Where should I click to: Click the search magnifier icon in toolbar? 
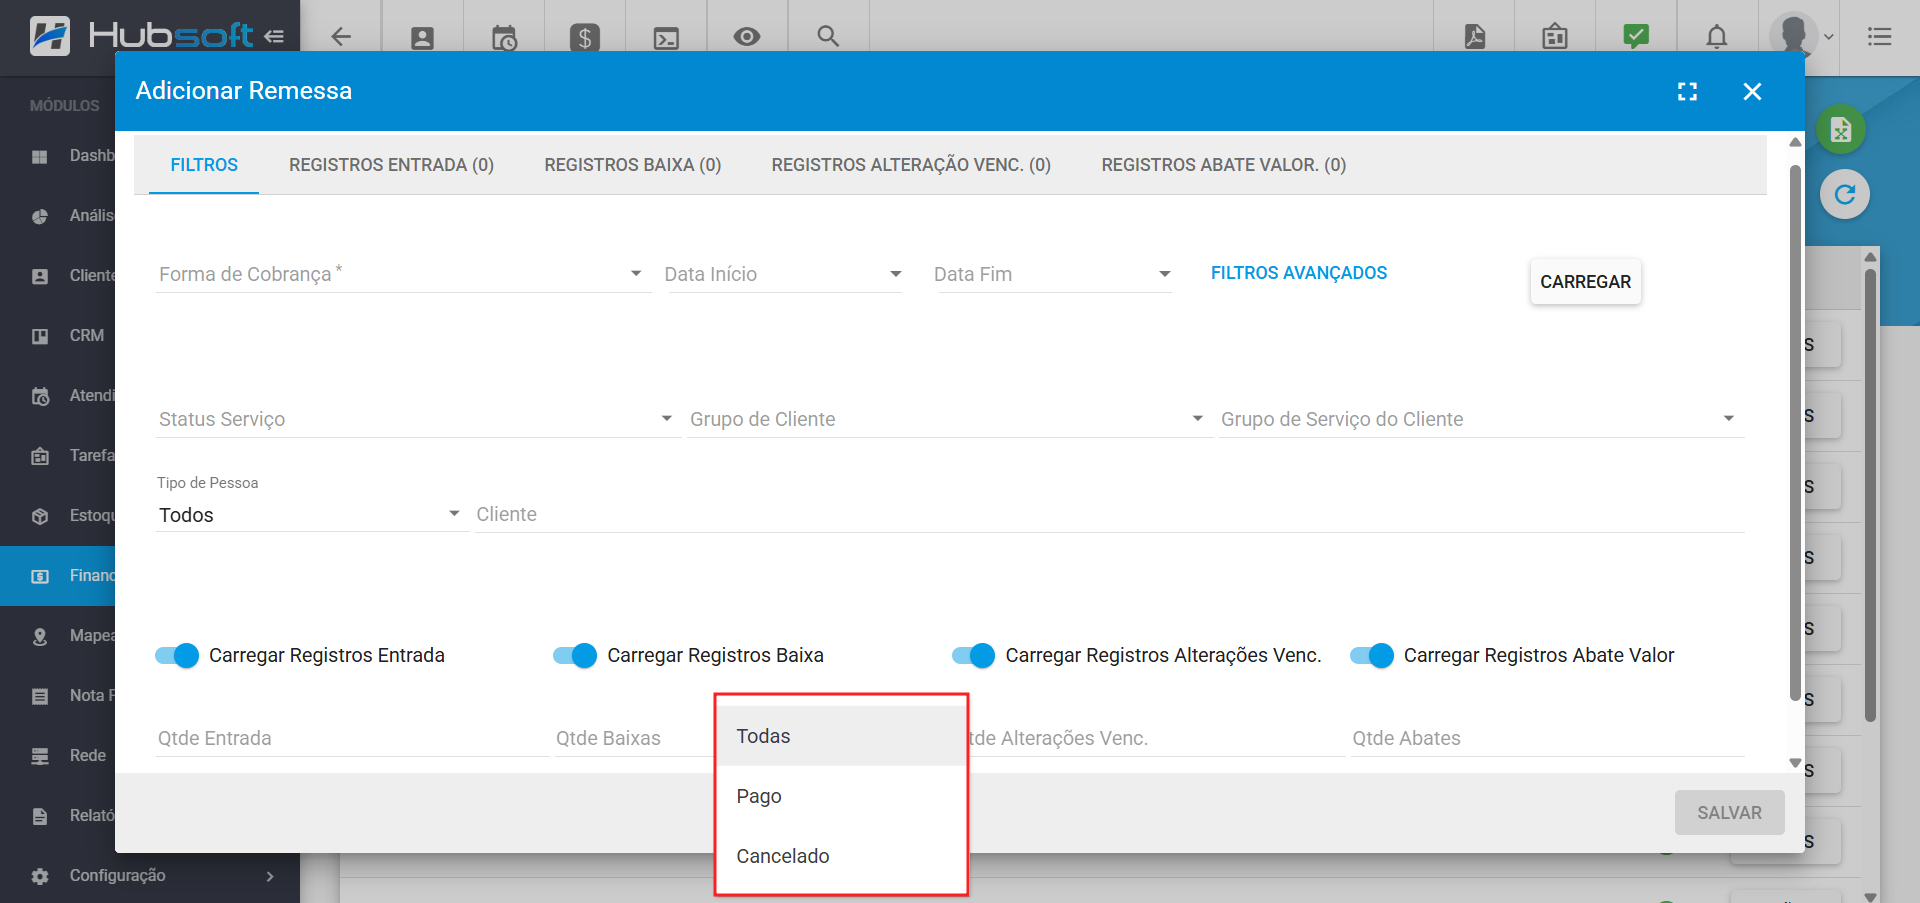coord(827,37)
